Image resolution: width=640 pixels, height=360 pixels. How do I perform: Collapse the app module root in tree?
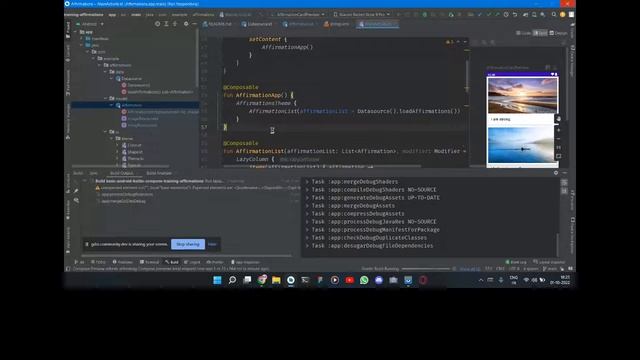click(76, 32)
